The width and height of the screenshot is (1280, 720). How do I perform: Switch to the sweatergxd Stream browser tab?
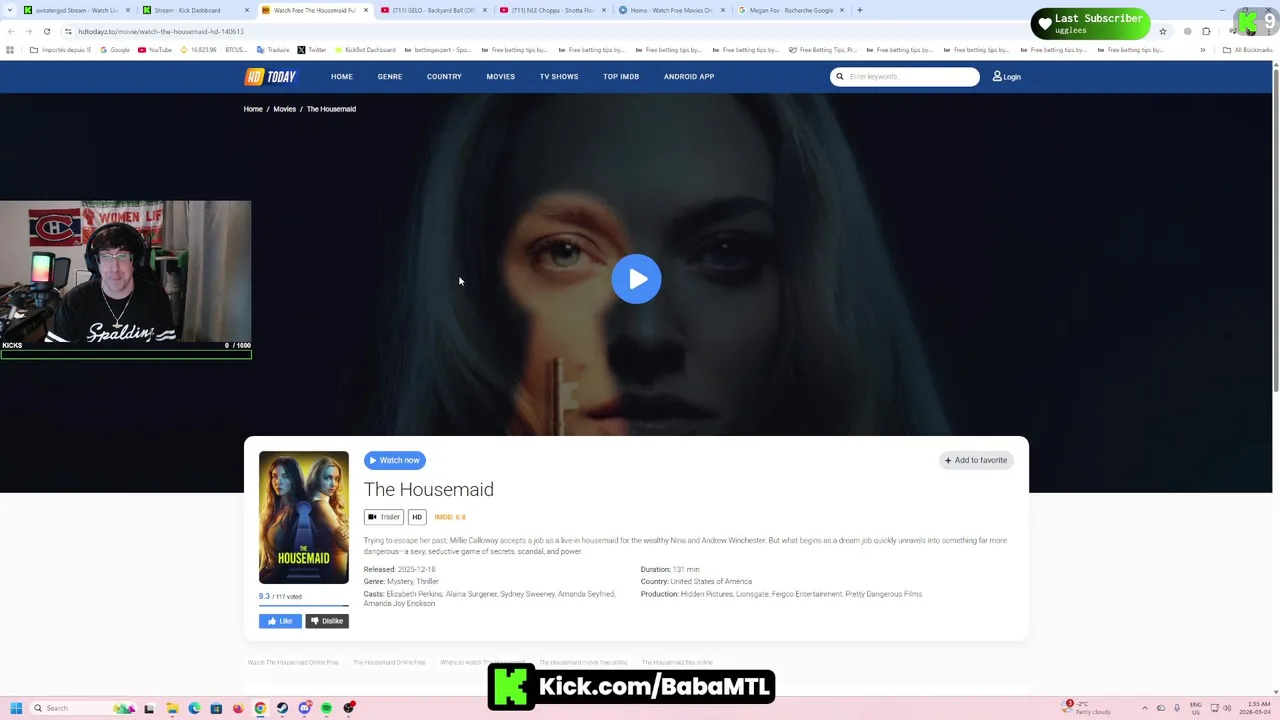(x=77, y=10)
